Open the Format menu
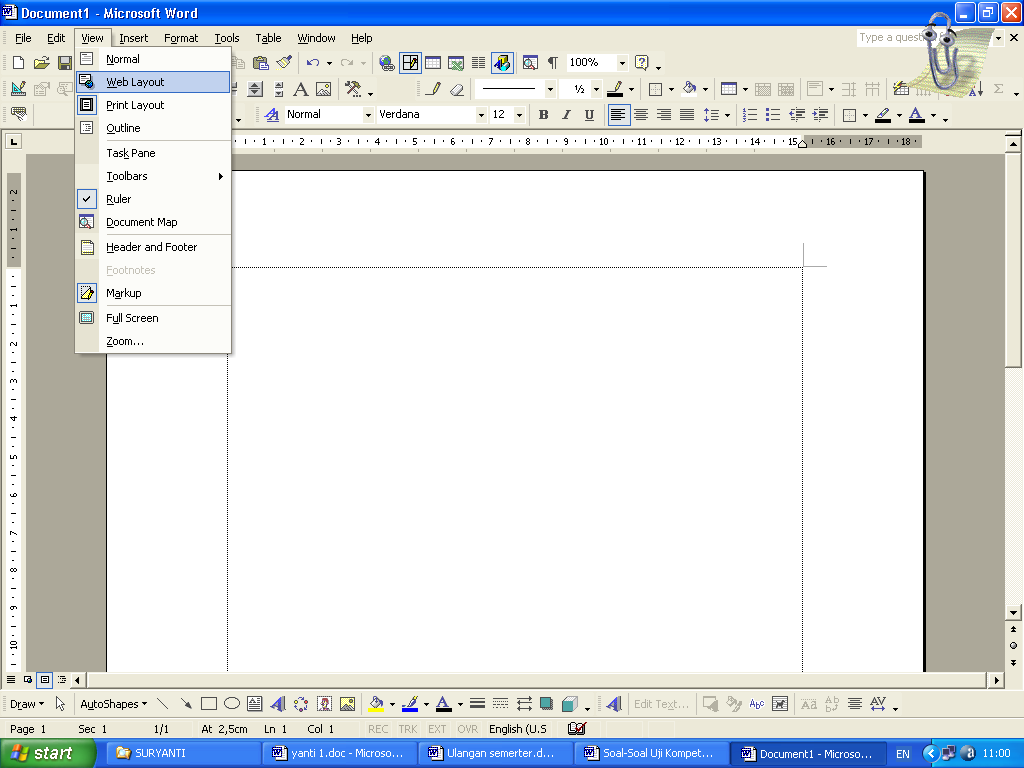The width and height of the screenshot is (1024, 768). click(181, 38)
